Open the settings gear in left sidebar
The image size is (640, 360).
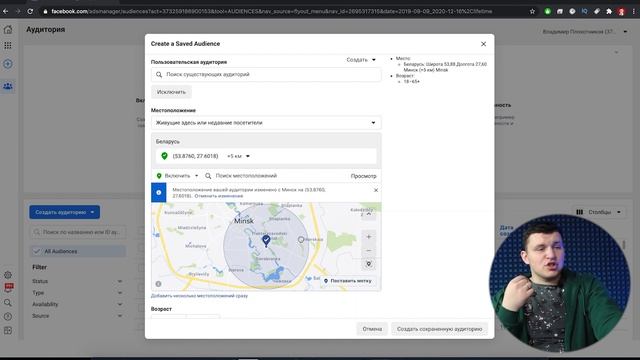pos(8,275)
